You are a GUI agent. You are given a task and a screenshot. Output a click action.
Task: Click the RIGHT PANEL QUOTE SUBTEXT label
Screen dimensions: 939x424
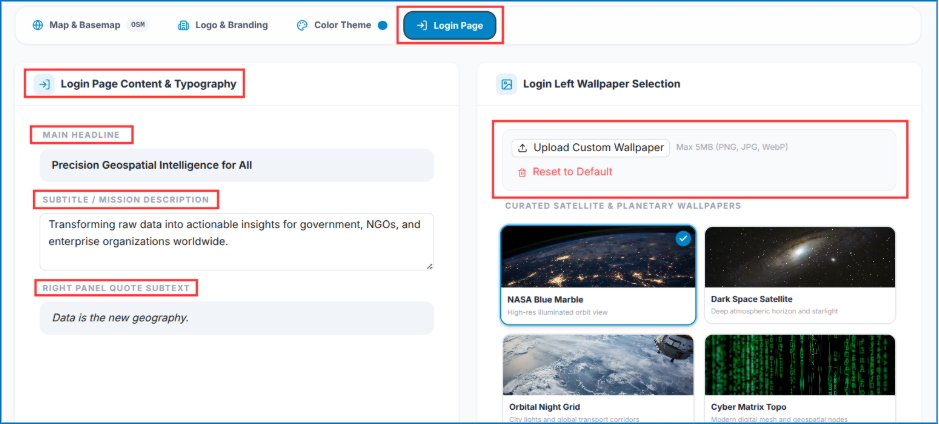pos(116,288)
